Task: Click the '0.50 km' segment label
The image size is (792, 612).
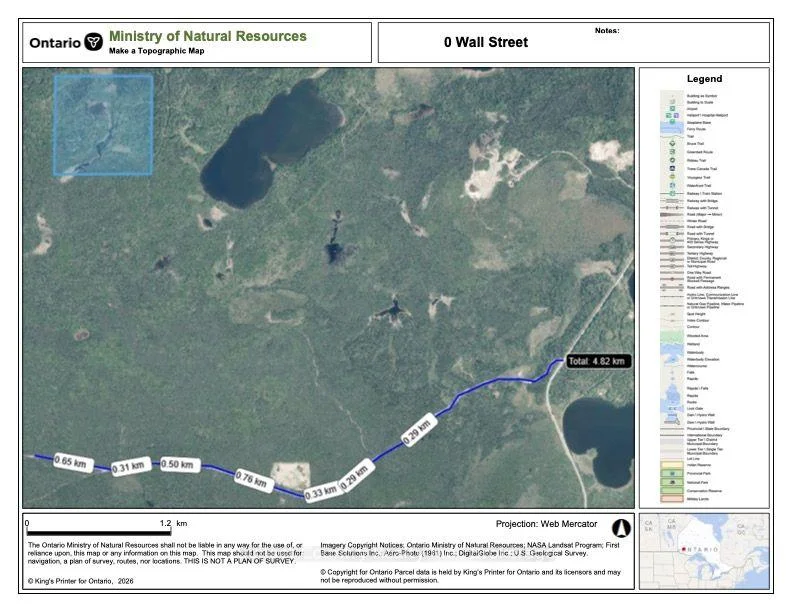Action: click(178, 464)
